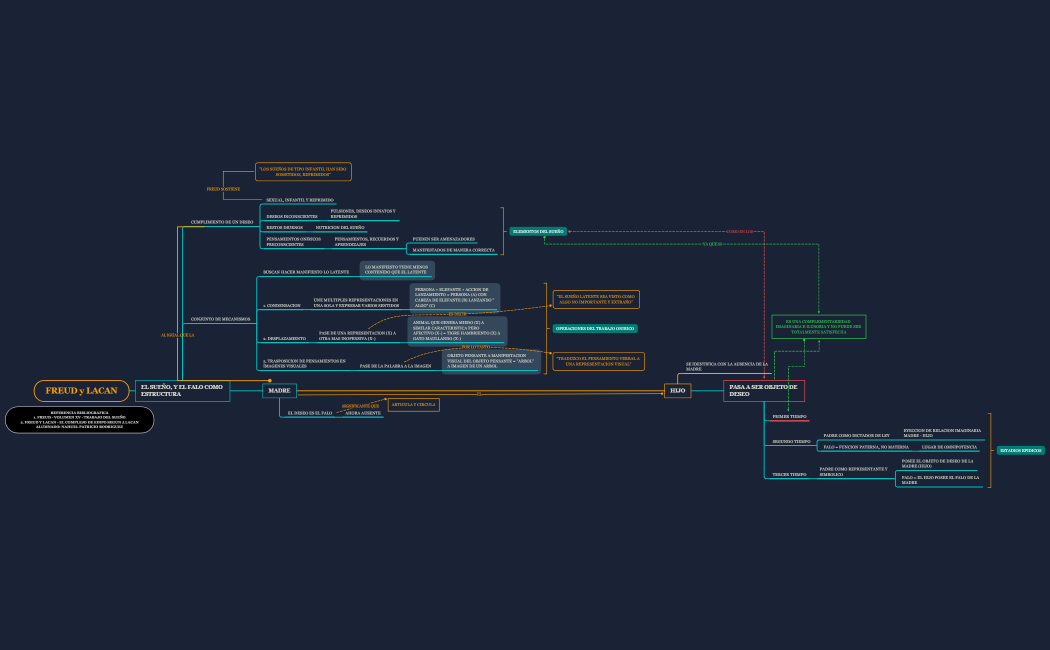Select the REFERENCIA BIBLIOGRAFICA note box

(80, 420)
